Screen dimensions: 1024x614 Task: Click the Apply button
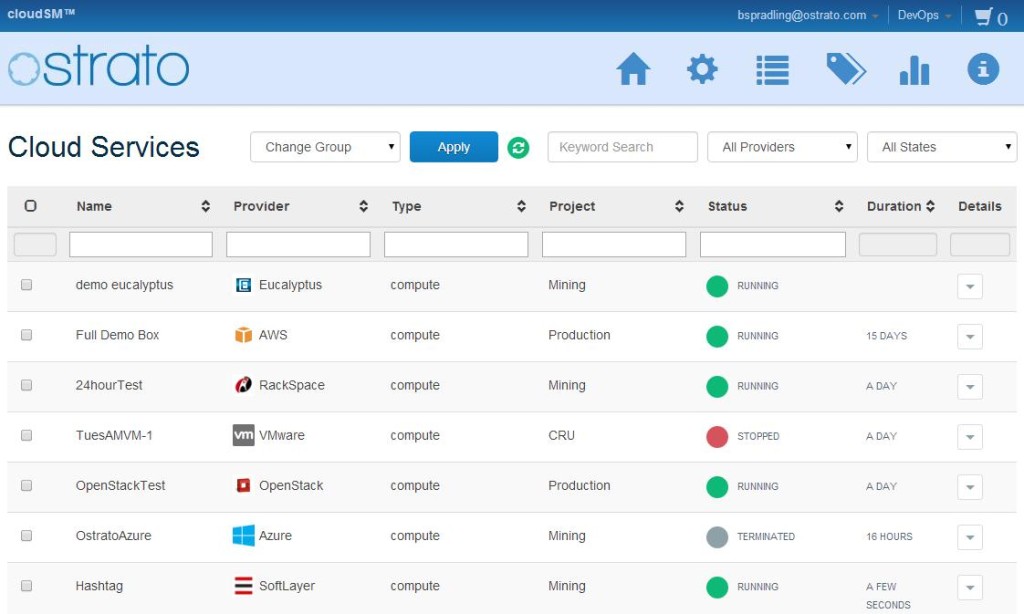(454, 147)
